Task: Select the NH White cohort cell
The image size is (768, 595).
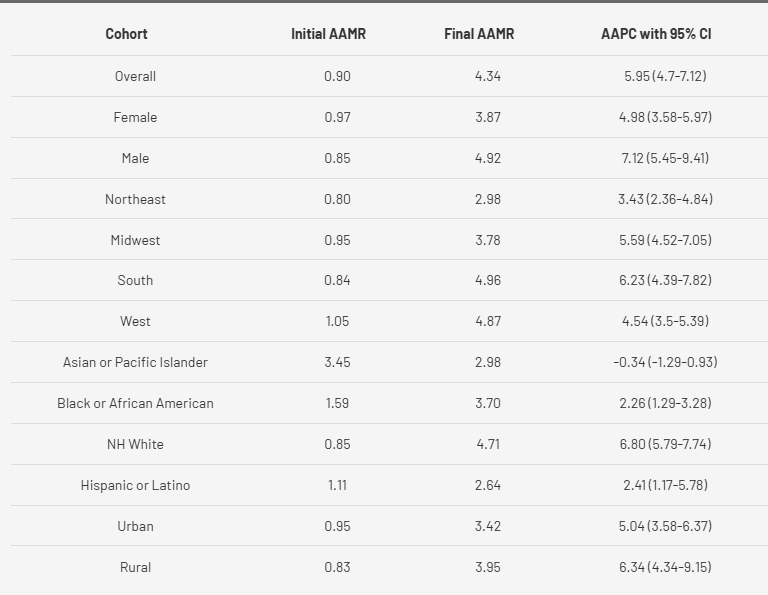Action: [135, 444]
